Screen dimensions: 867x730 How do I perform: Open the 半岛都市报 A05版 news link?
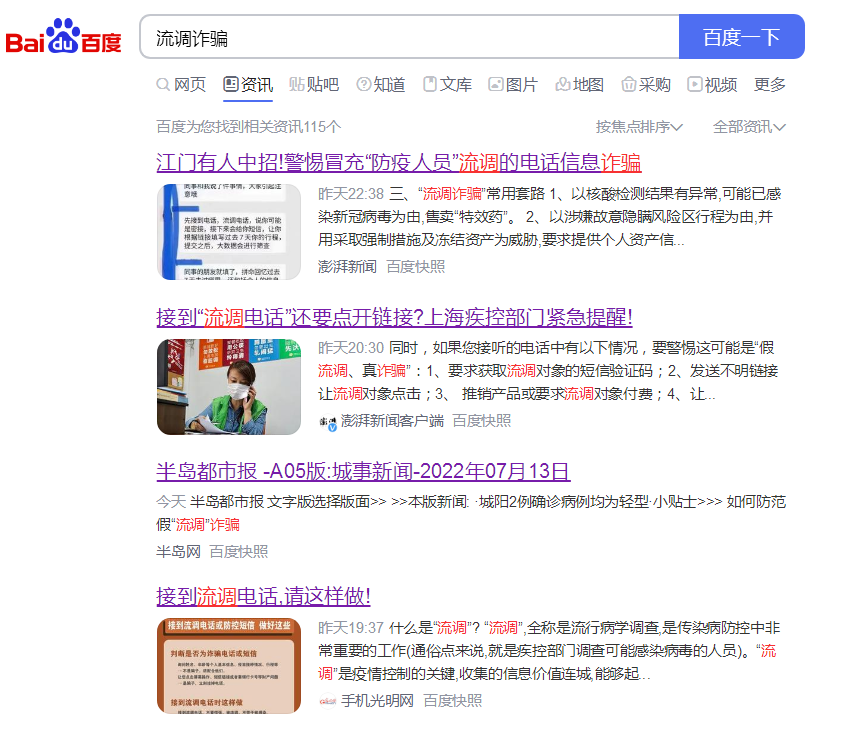click(363, 472)
